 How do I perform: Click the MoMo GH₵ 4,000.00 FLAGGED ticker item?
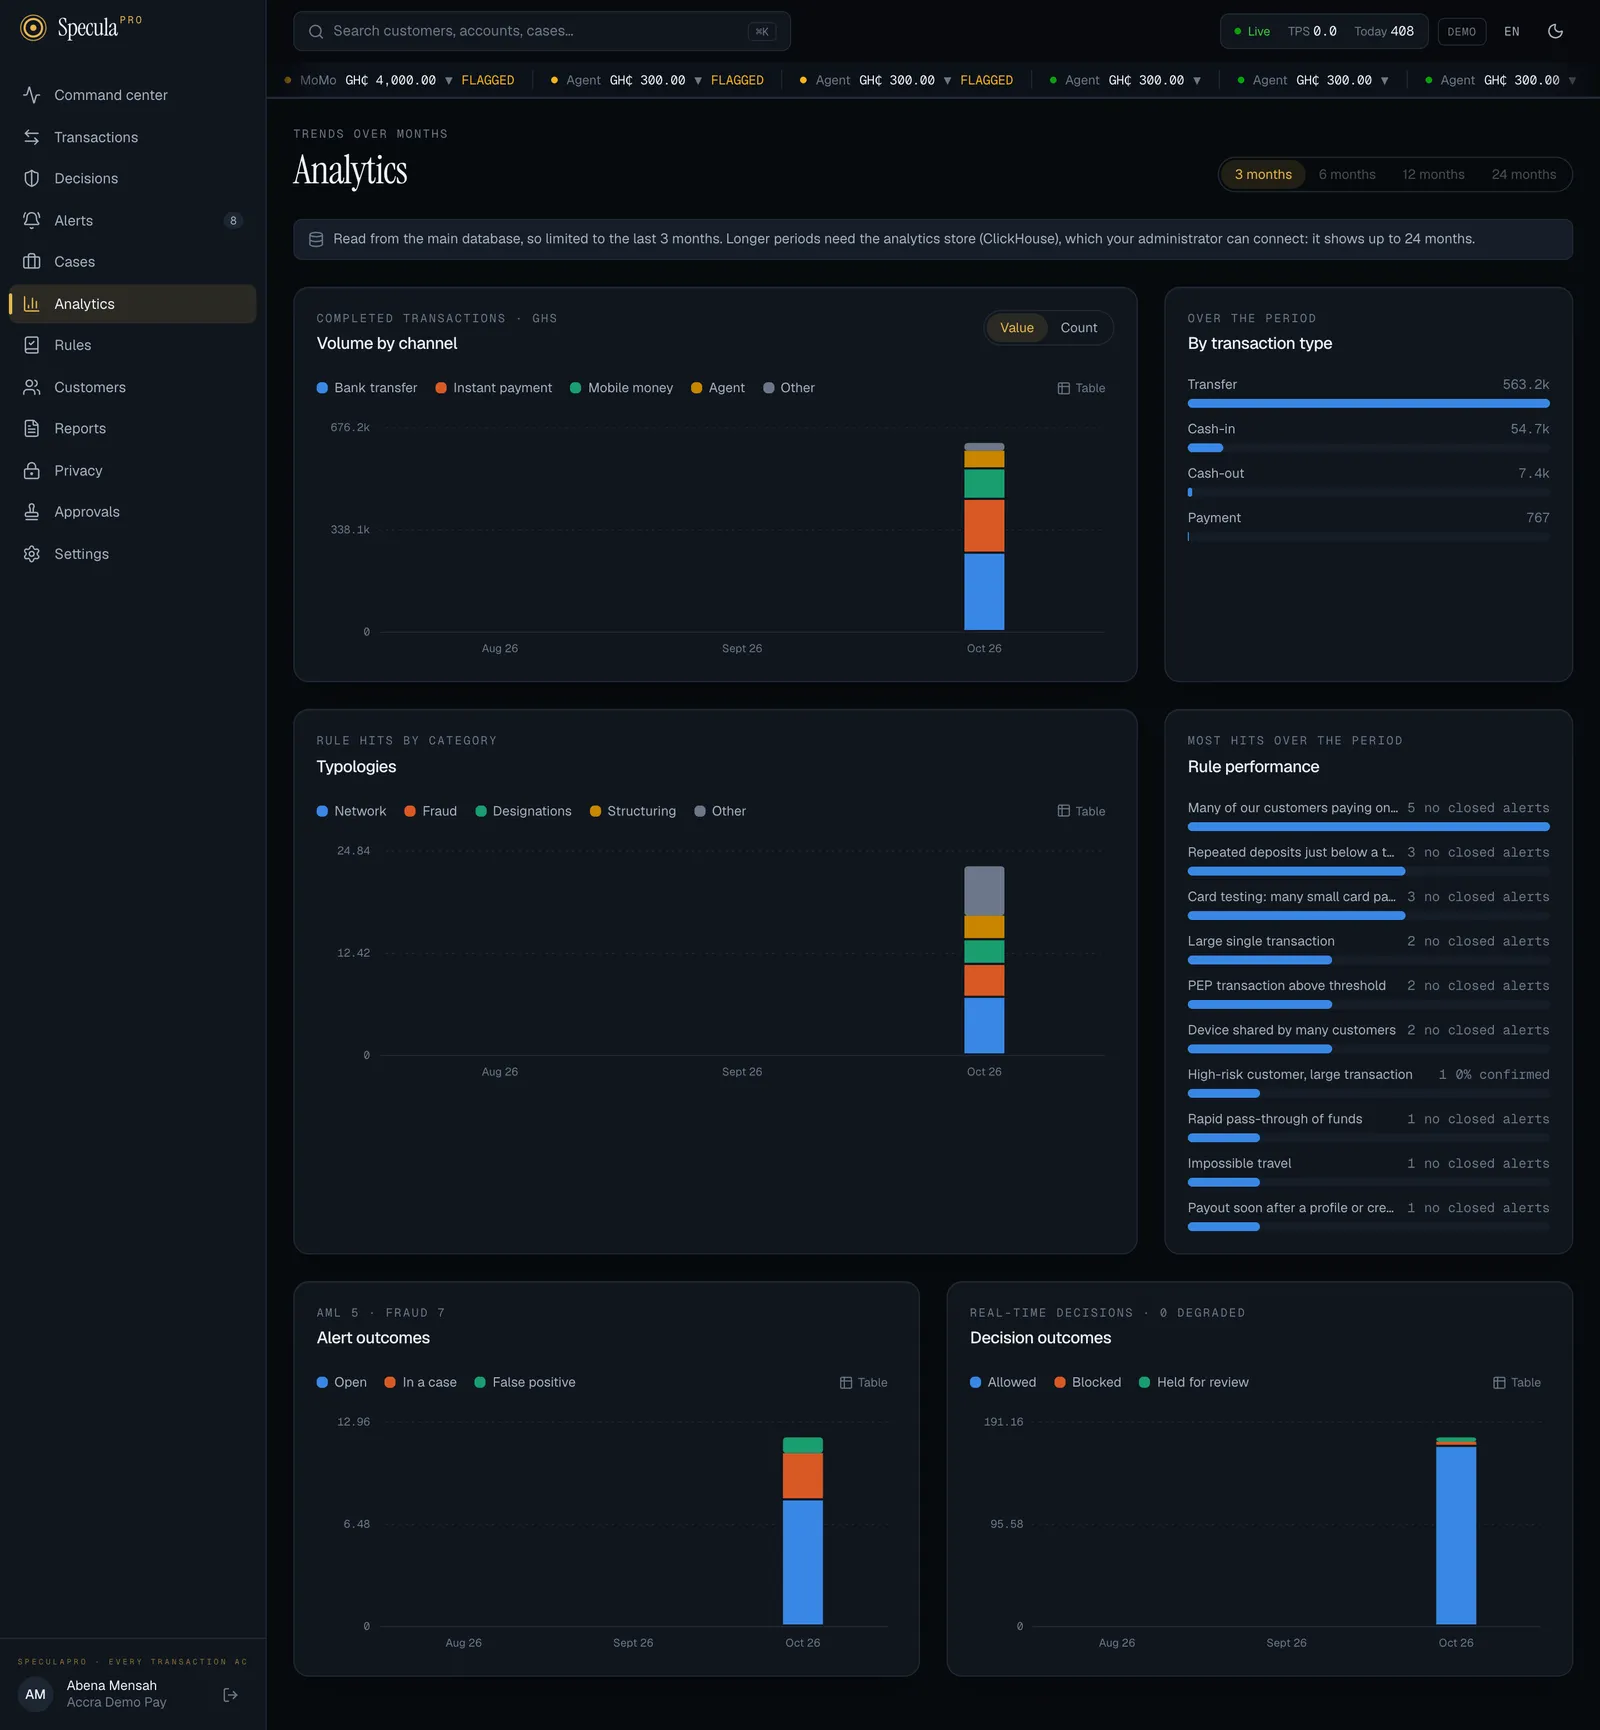(x=399, y=80)
